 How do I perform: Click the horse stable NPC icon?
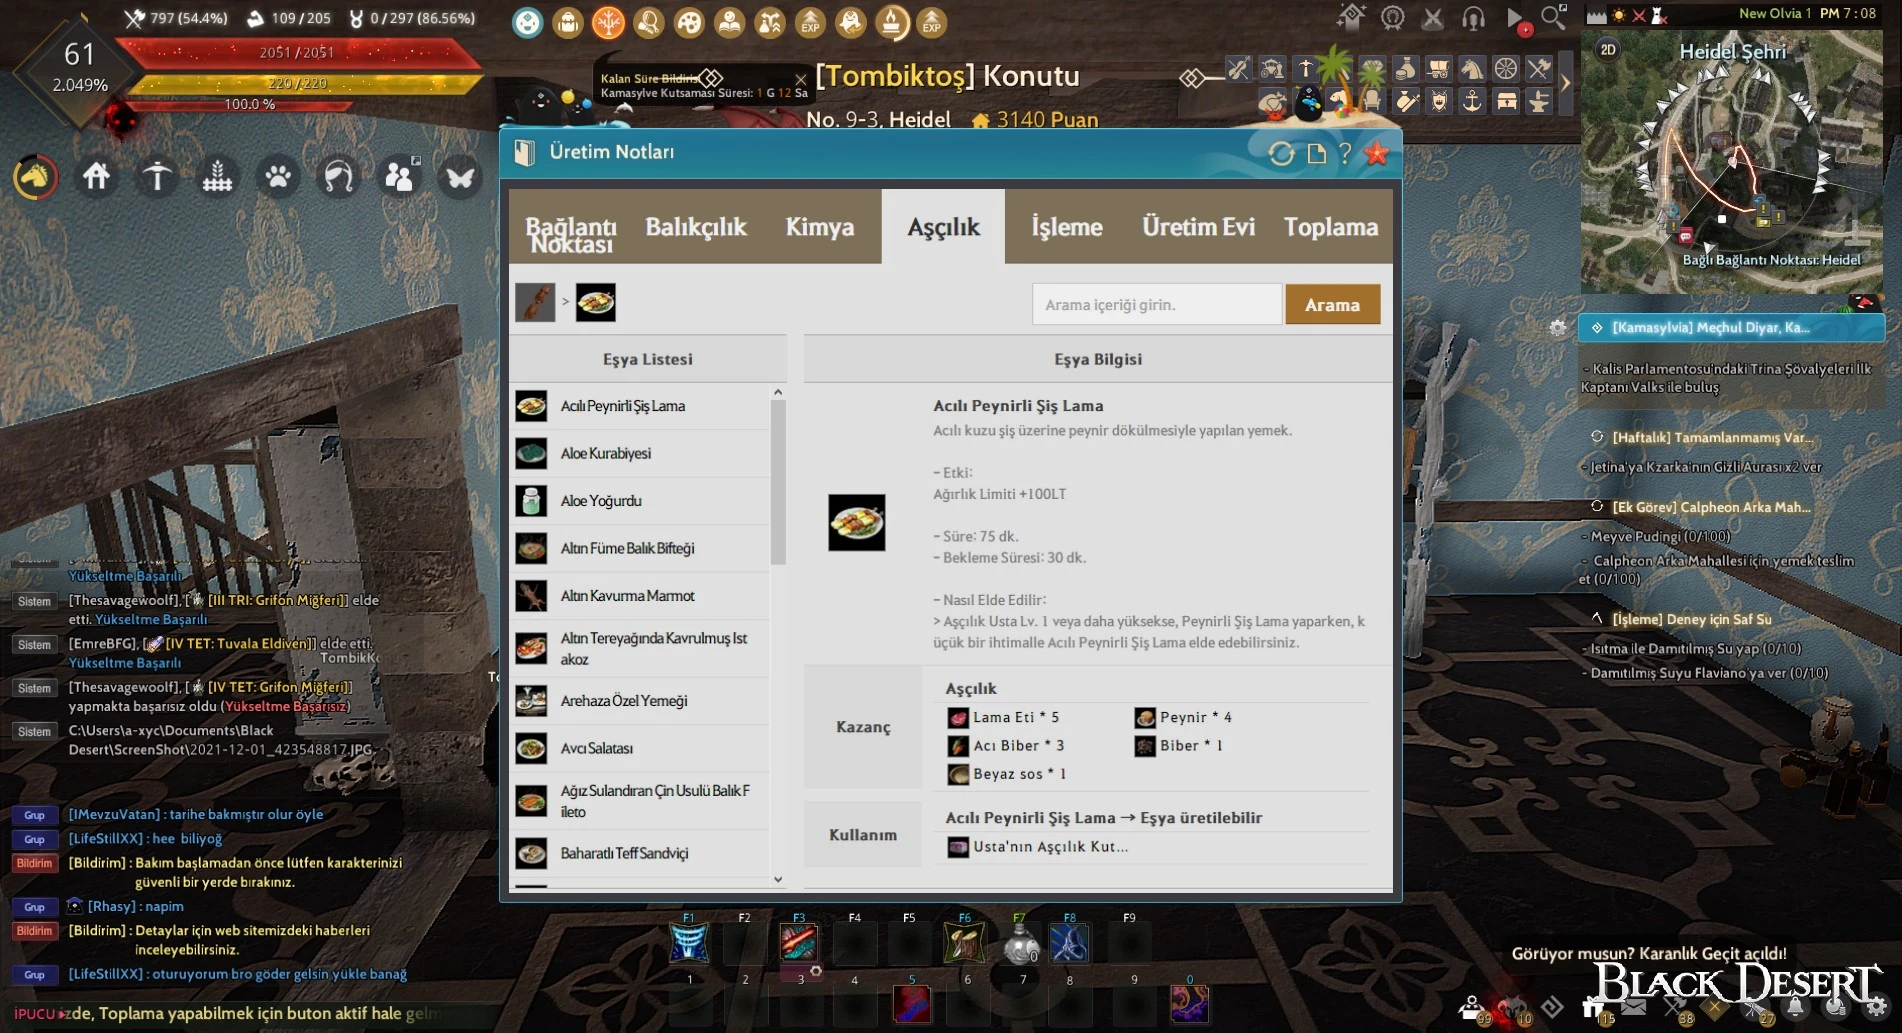[x=1472, y=69]
